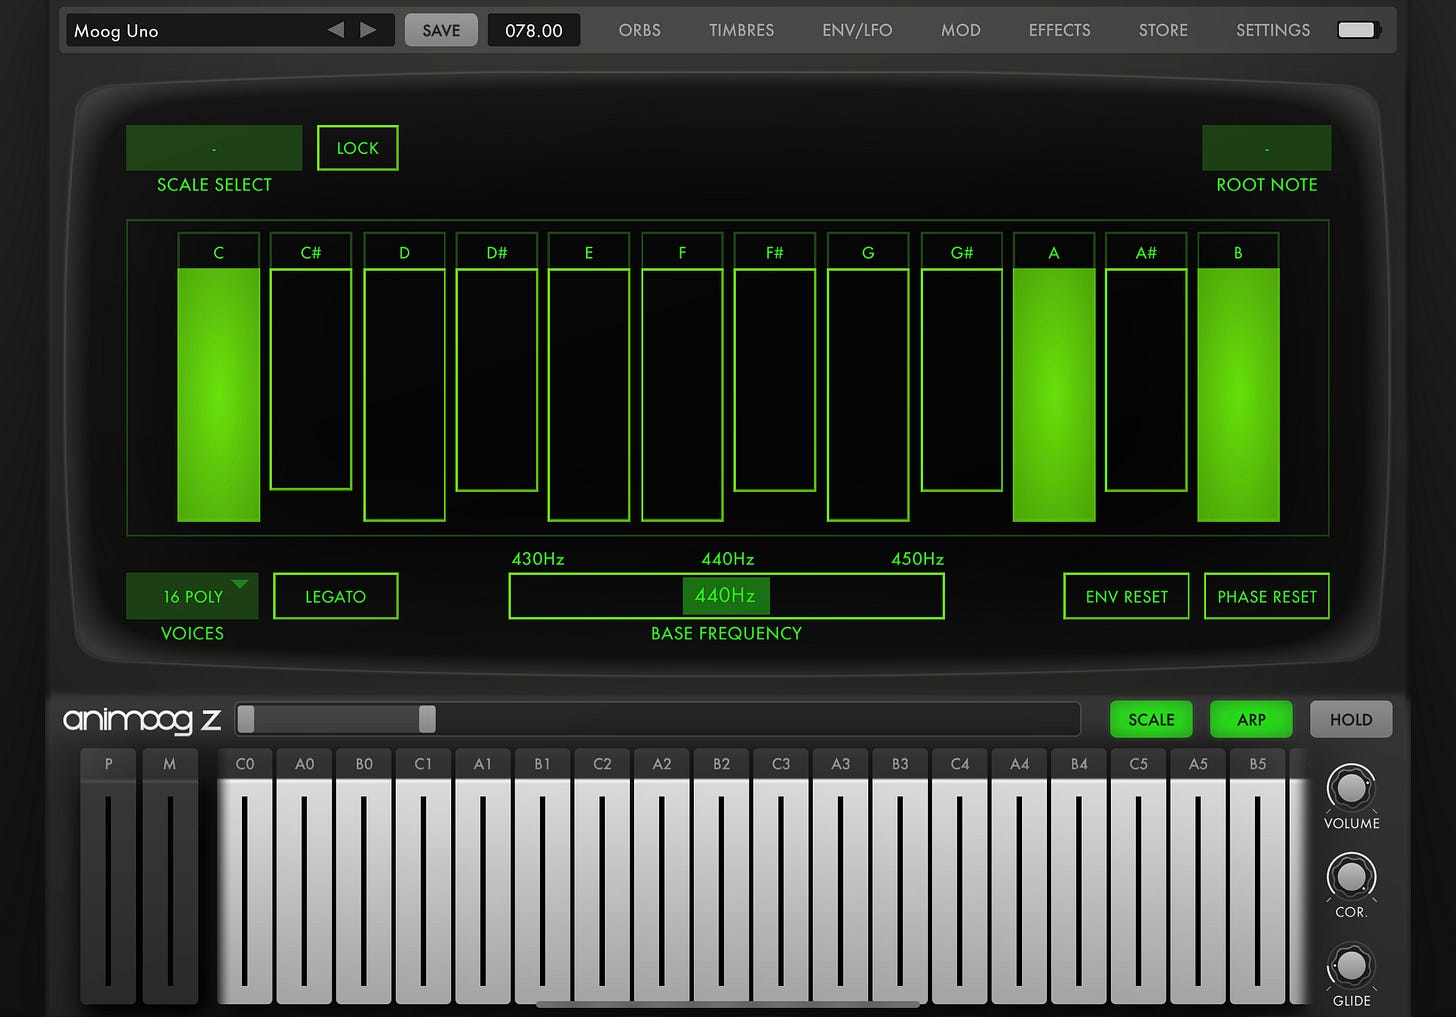The width and height of the screenshot is (1456, 1017).
Task: Play the A2 key
Action: click(x=662, y=890)
